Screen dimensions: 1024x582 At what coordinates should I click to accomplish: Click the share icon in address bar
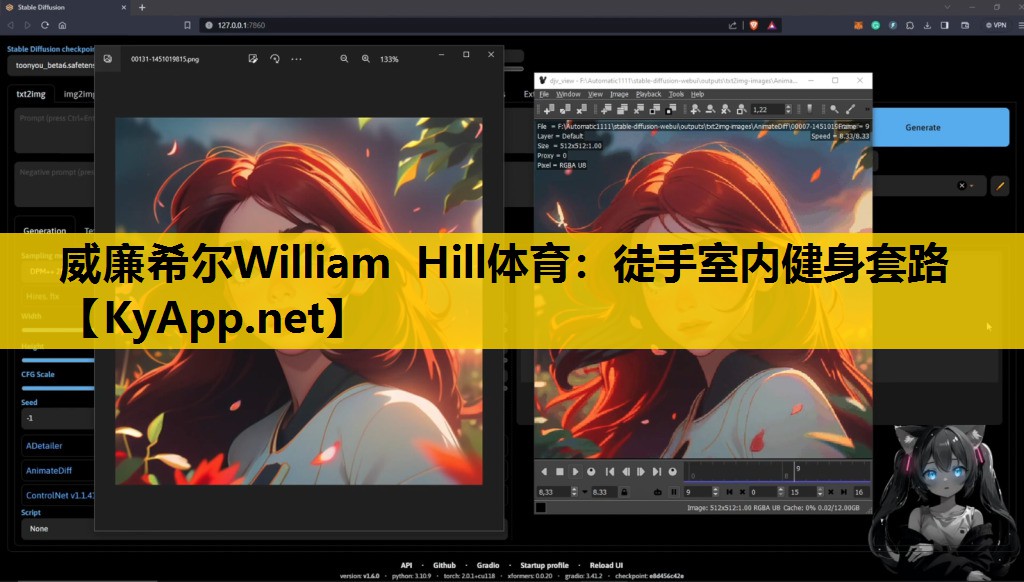(x=733, y=25)
